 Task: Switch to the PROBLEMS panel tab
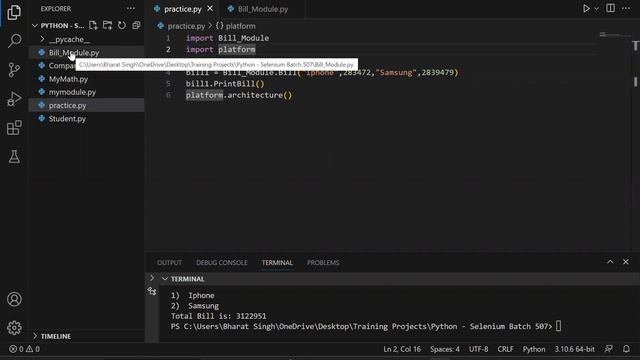(x=323, y=262)
